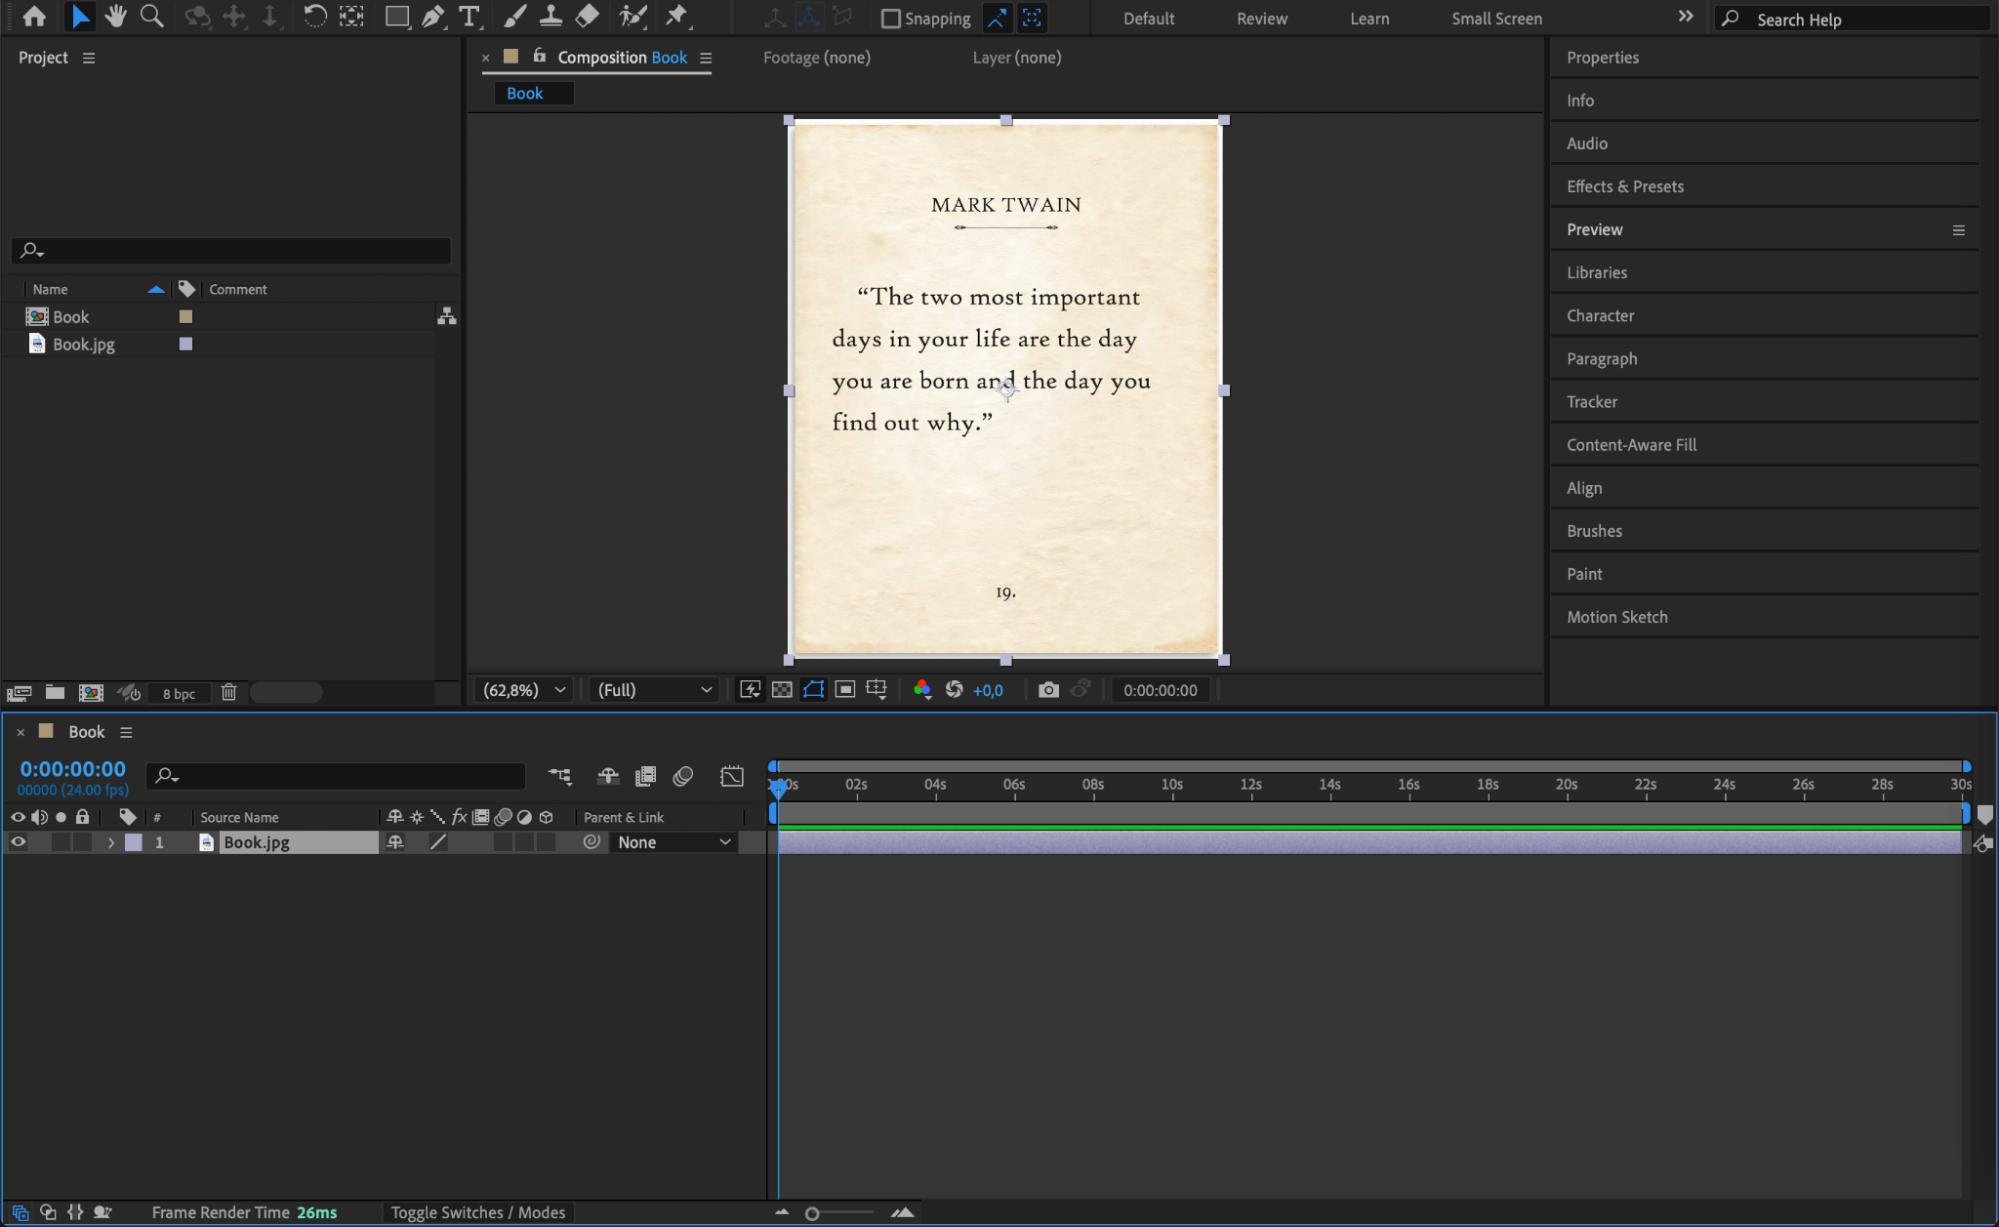Image resolution: width=1999 pixels, height=1227 pixels.
Task: Enable the Snapping checkbox
Action: (890, 18)
